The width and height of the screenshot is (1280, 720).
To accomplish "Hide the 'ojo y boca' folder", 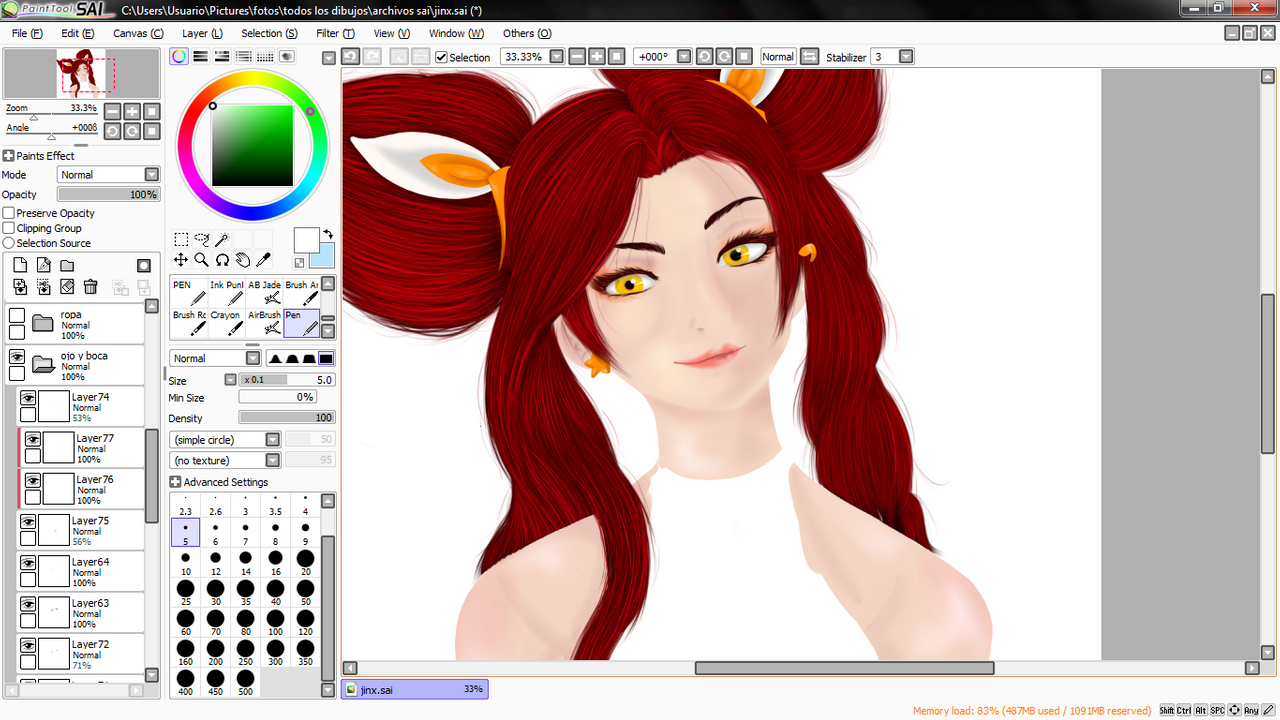I will click(x=17, y=356).
